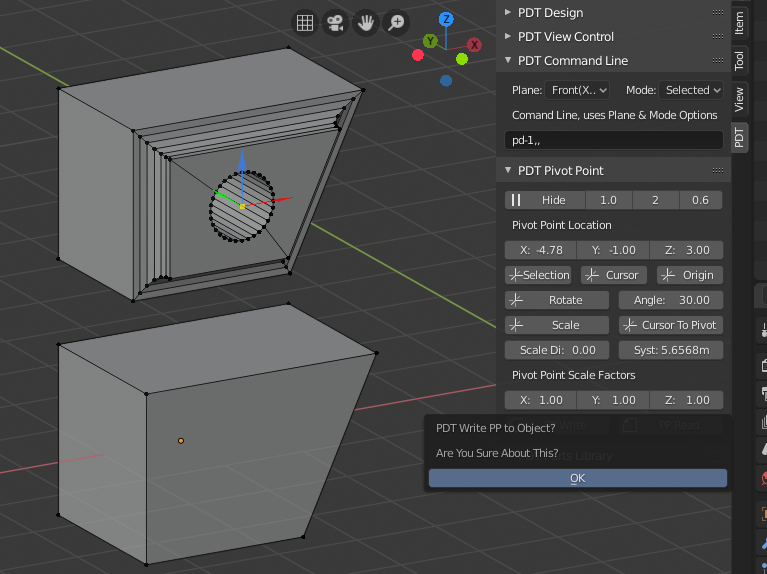Click the pivot Rotate button
This screenshot has width=767, height=574.
[x=557, y=300]
